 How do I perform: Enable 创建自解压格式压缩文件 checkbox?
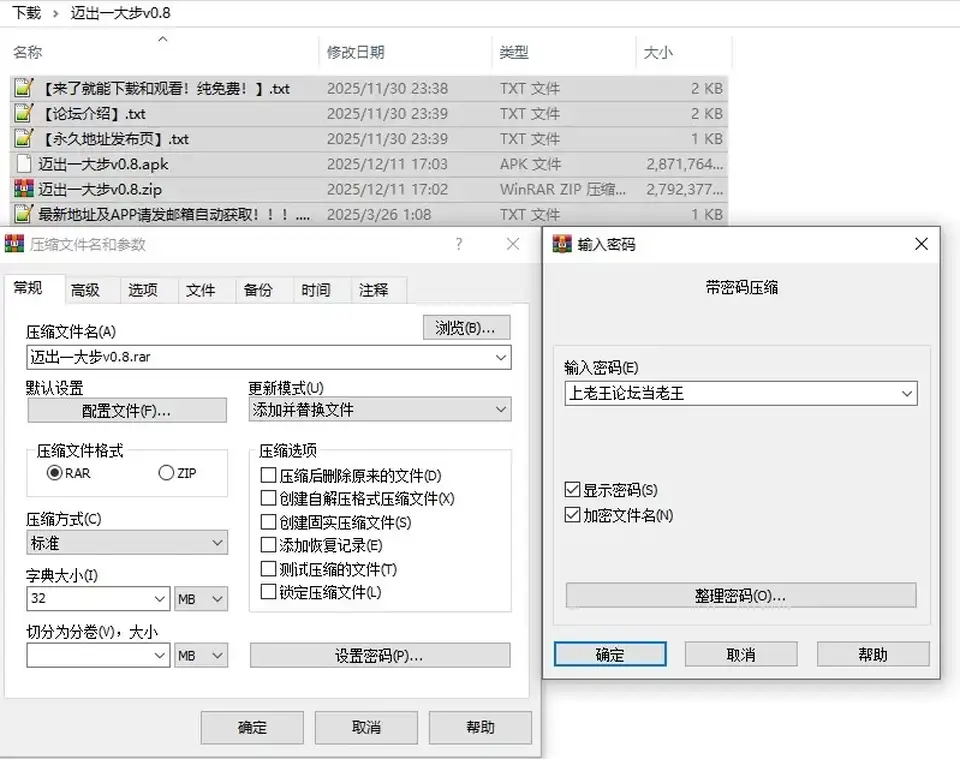[x=268, y=498]
